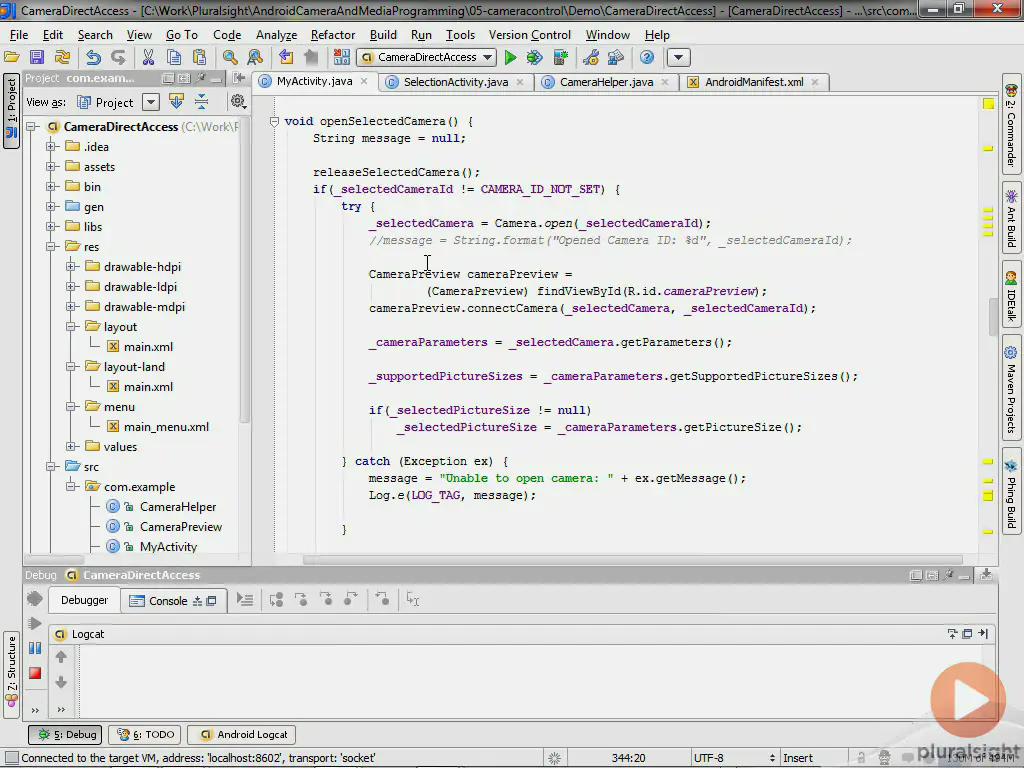Click the editor vertical scrollbar thumb
The image size is (1024, 768).
pyautogui.click(x=993, y=315)
